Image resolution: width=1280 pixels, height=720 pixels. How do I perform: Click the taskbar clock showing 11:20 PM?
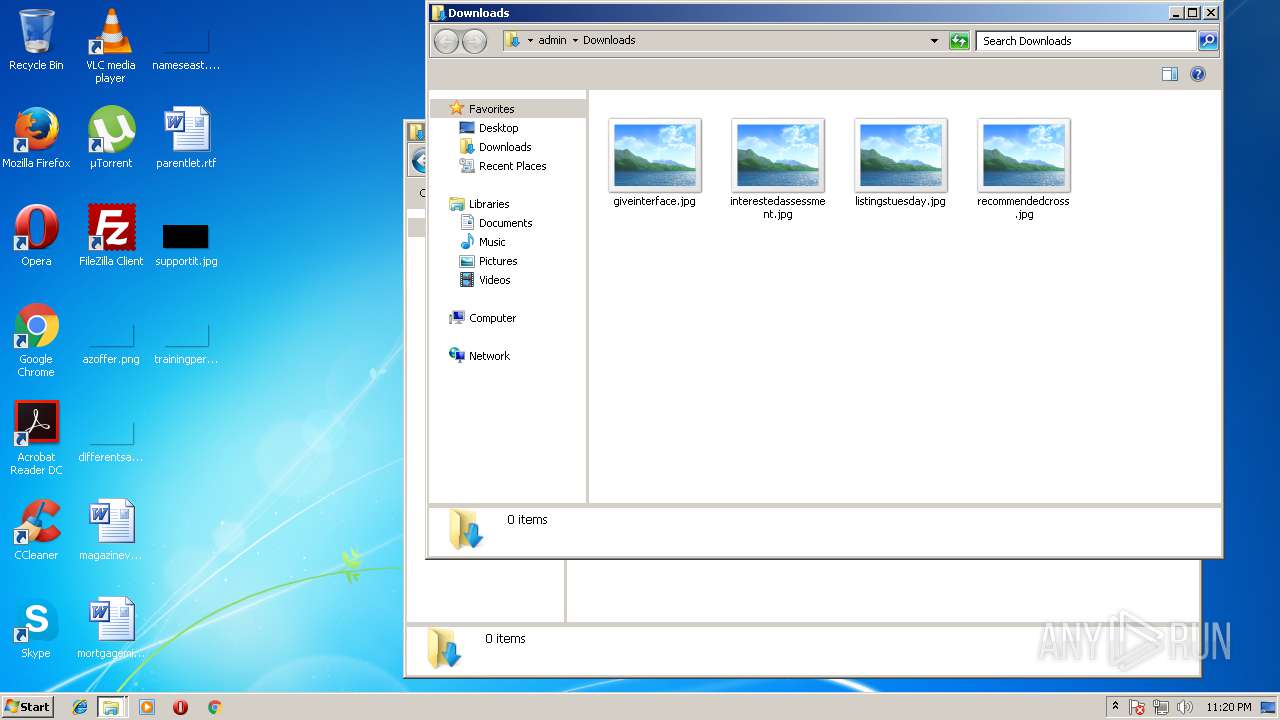(1228, 707)
